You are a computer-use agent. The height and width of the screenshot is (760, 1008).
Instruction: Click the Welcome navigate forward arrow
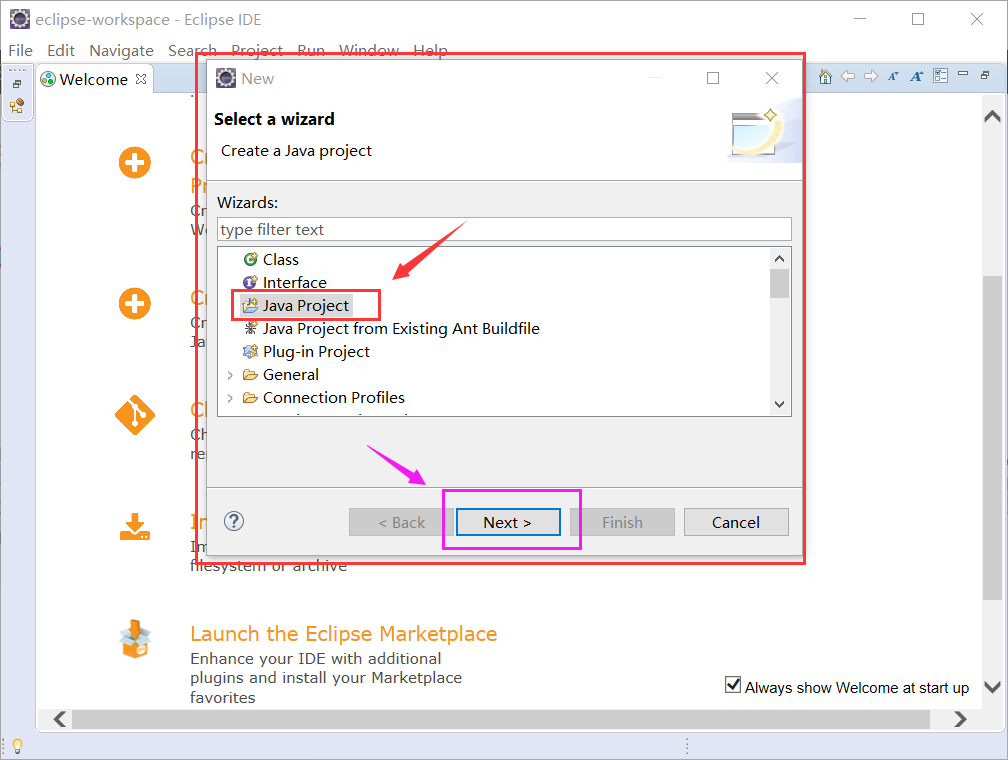tap(871, 77)
